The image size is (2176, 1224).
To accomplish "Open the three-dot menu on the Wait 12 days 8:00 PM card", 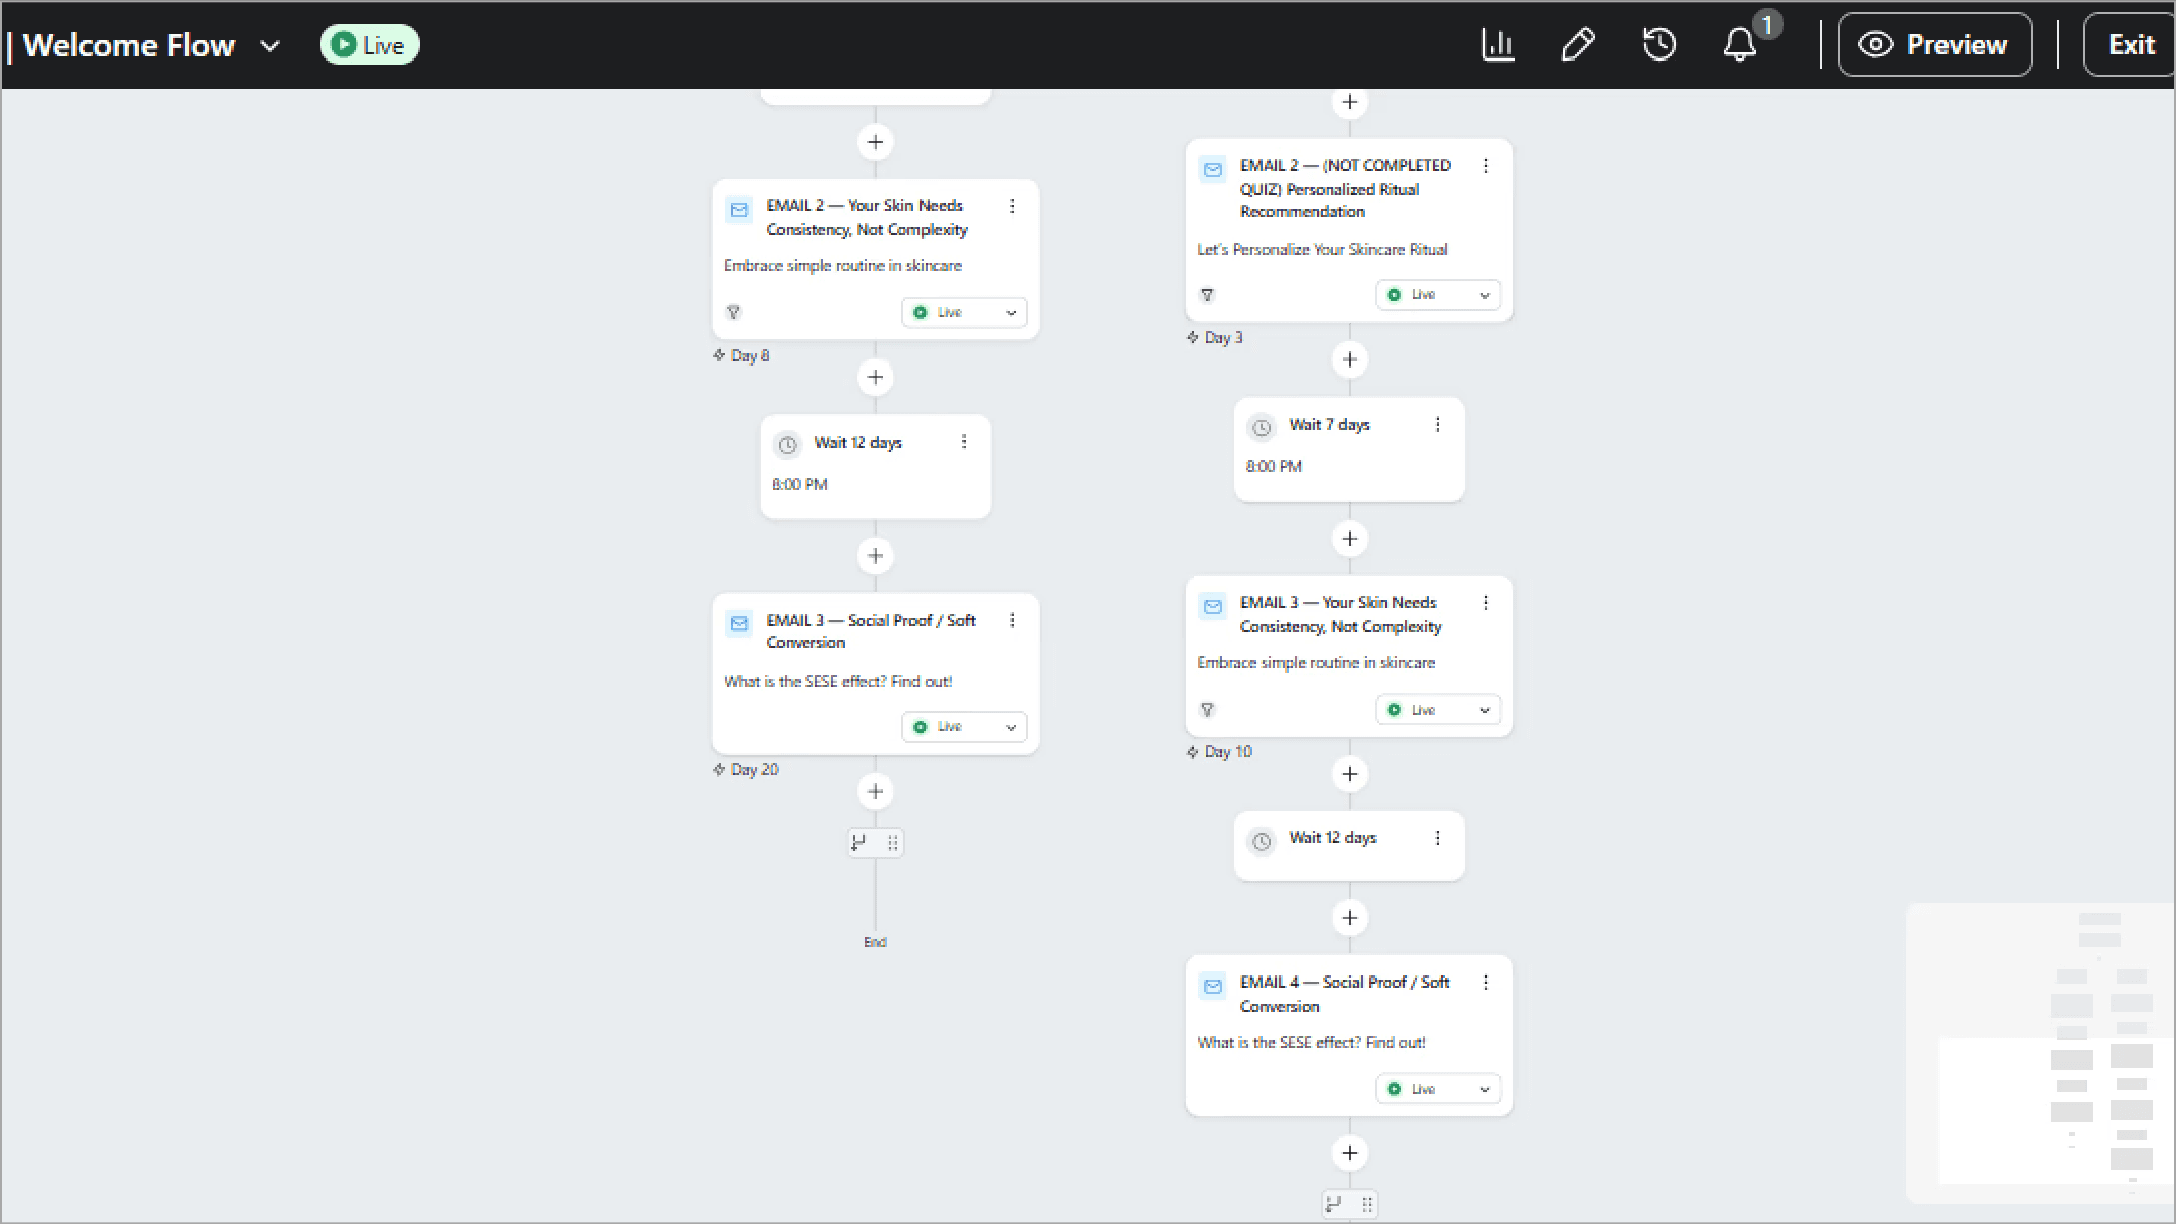I will point(964,442).
